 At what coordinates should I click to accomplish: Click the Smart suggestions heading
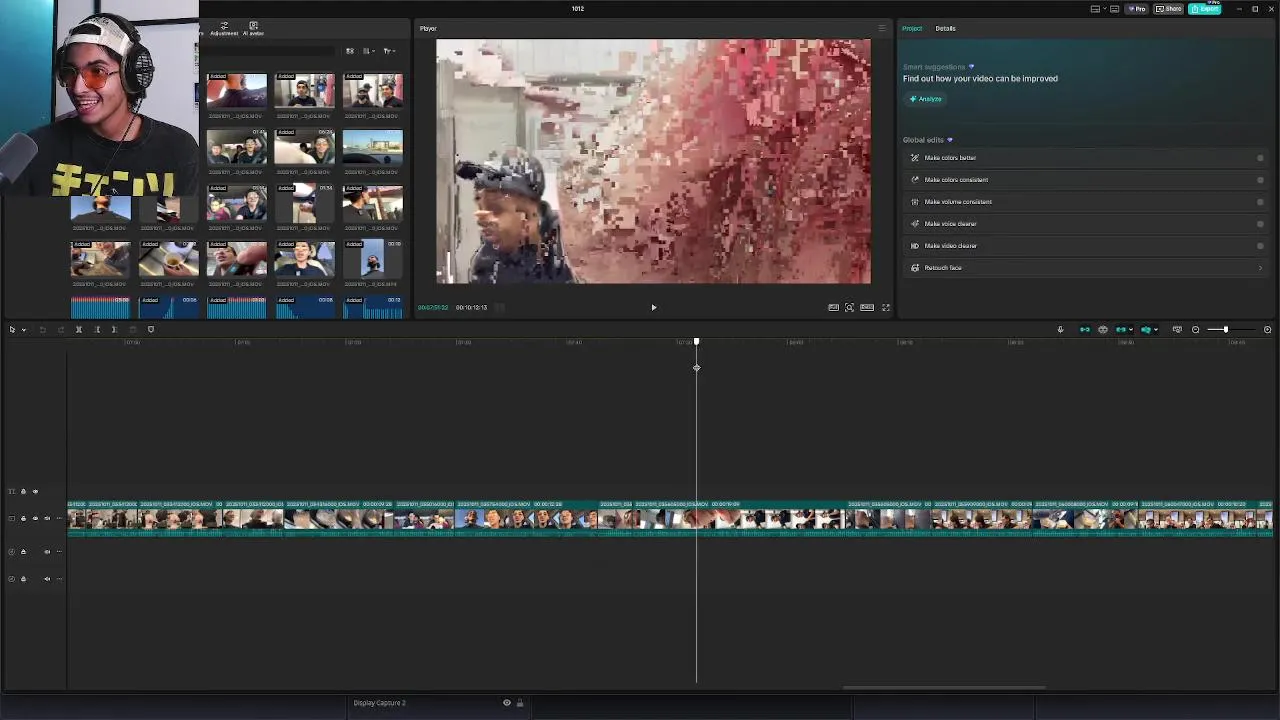934,67
